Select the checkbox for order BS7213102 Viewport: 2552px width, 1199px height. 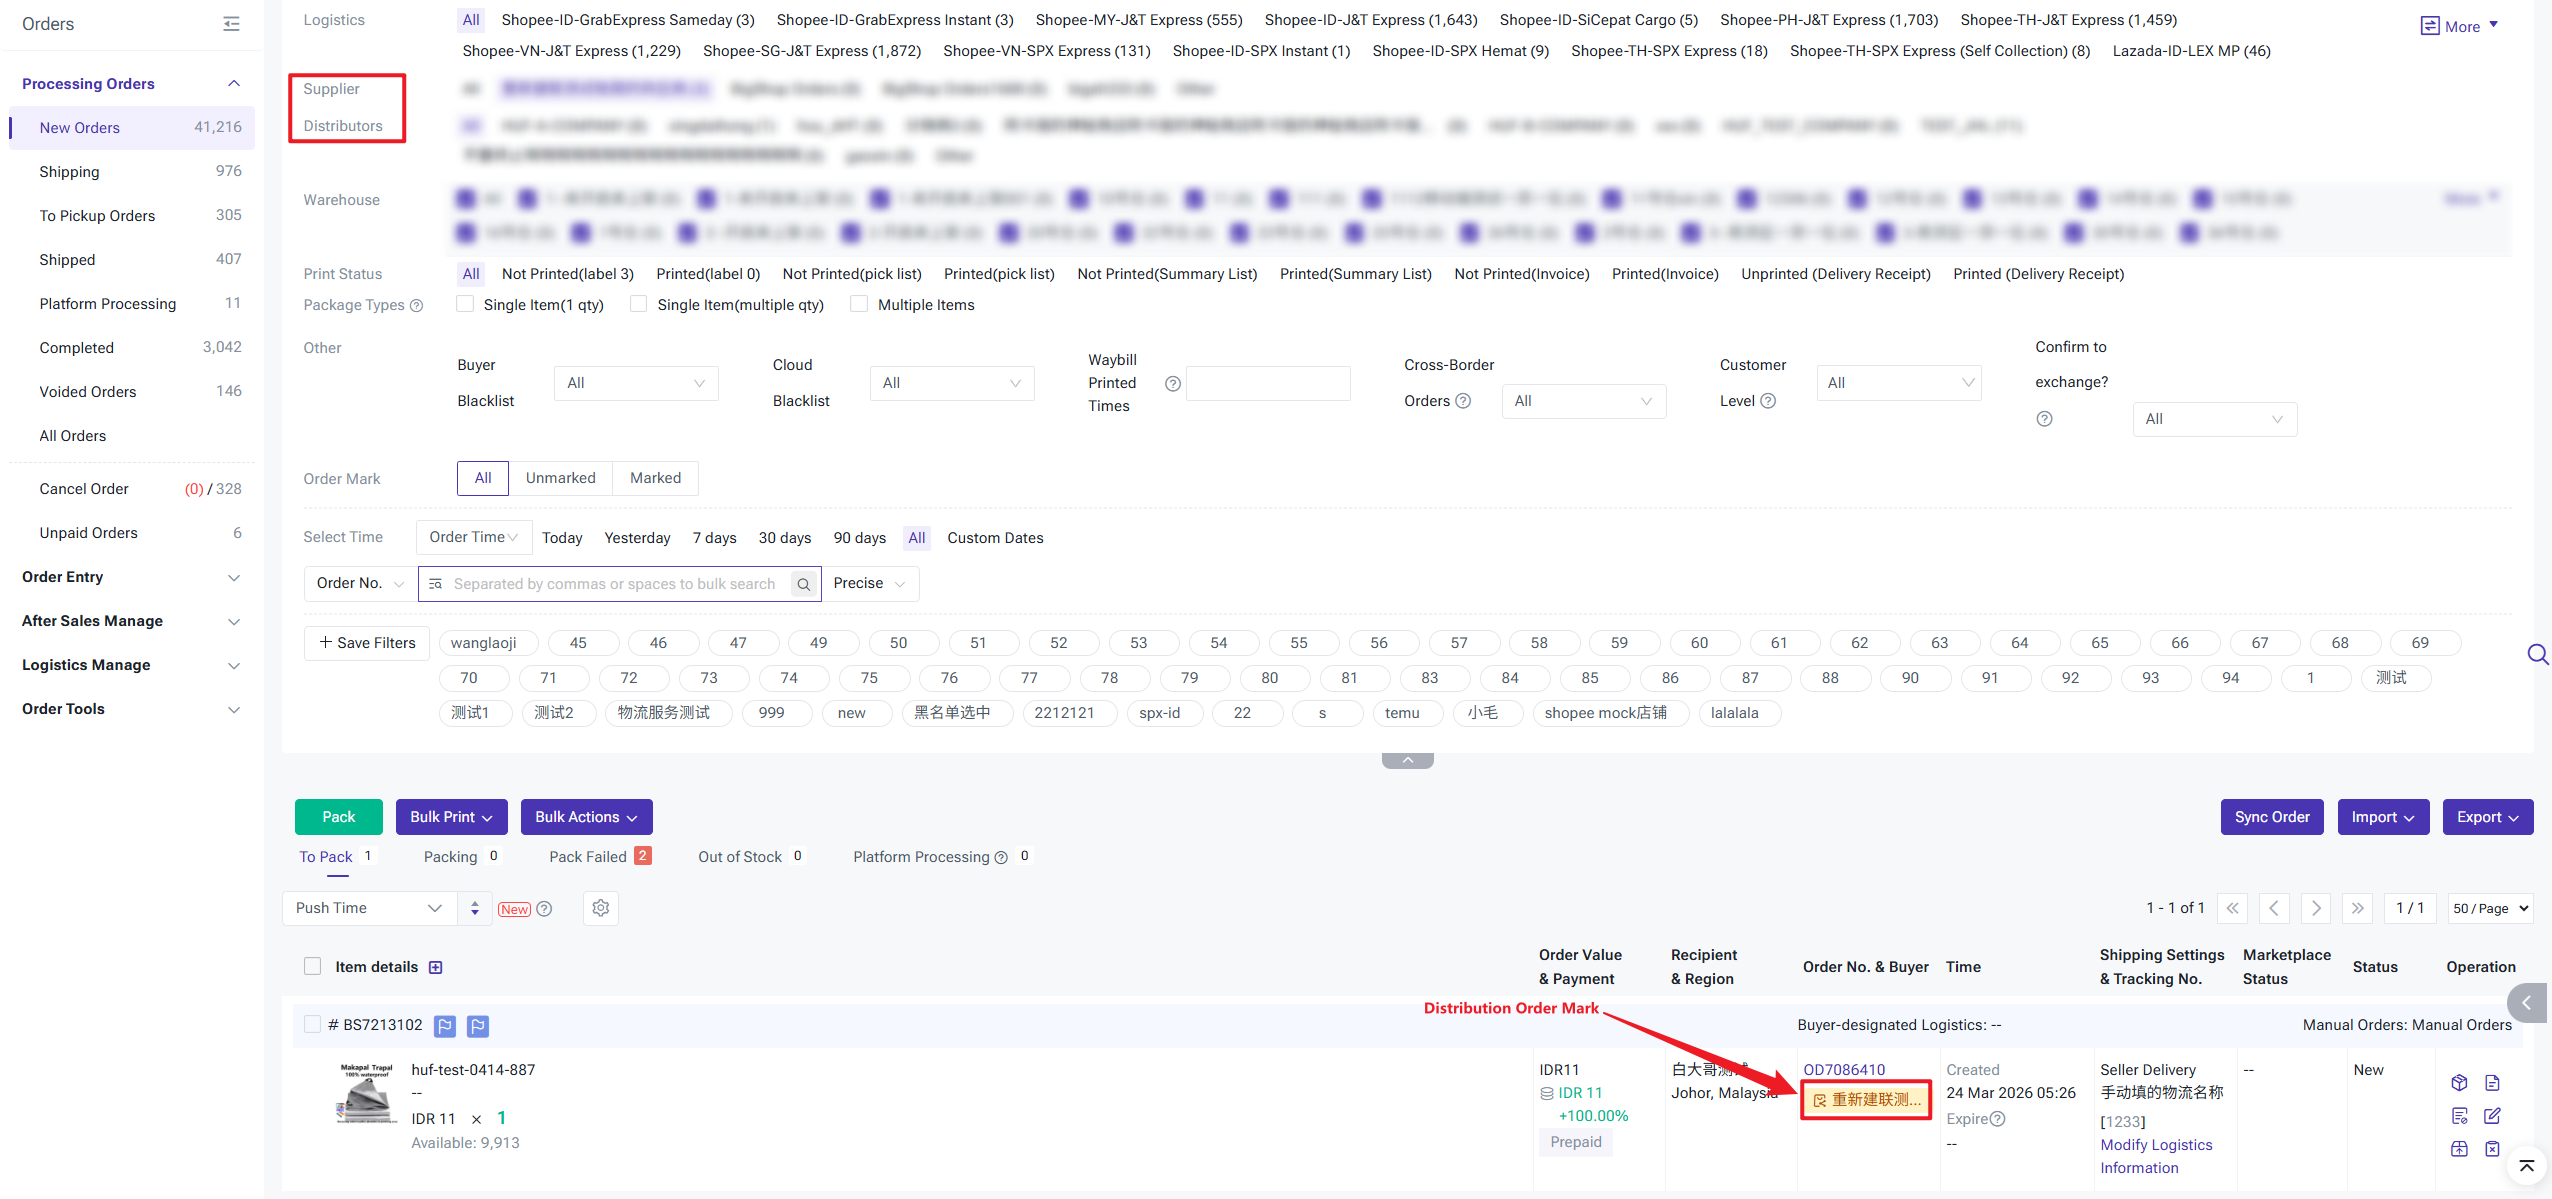point(313,1024)
